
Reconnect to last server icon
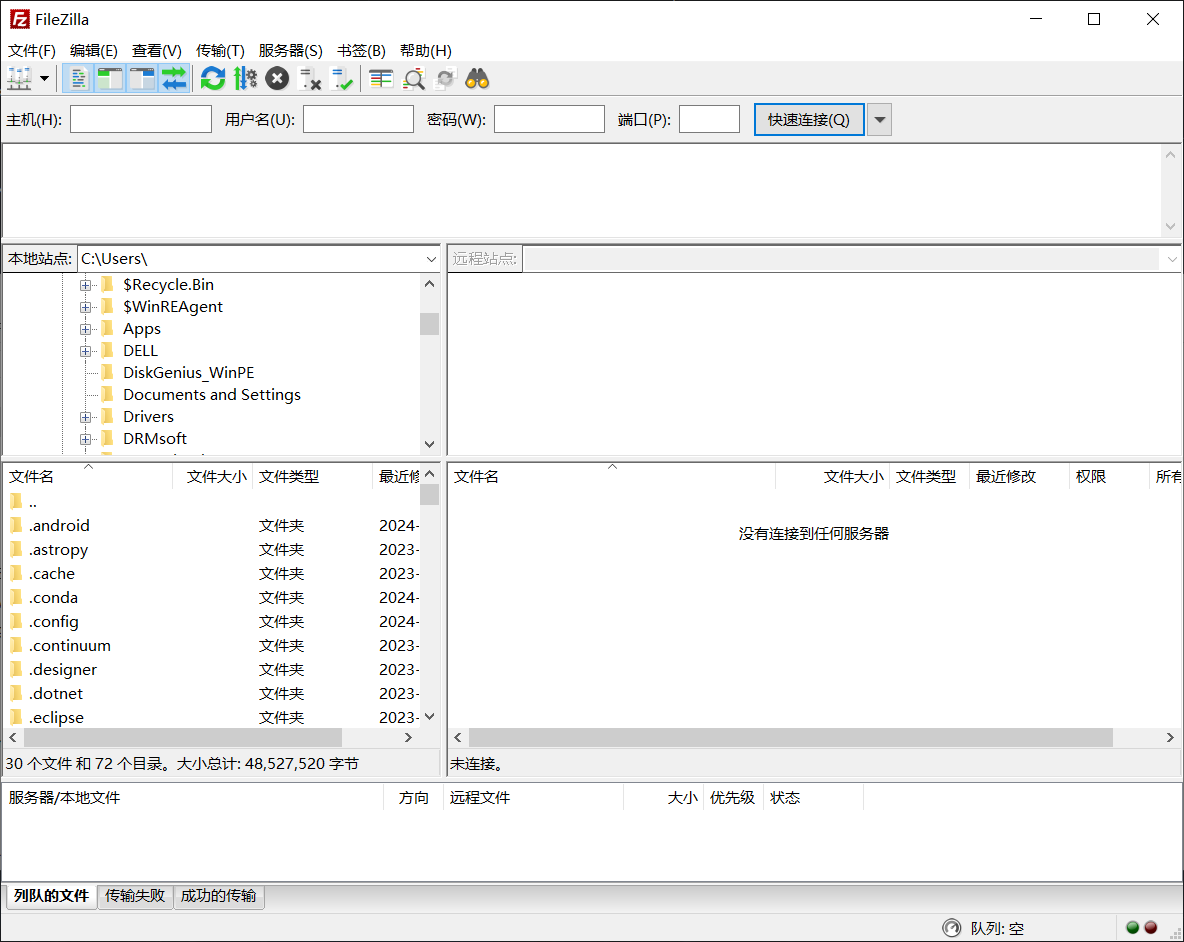click(342, 78)
